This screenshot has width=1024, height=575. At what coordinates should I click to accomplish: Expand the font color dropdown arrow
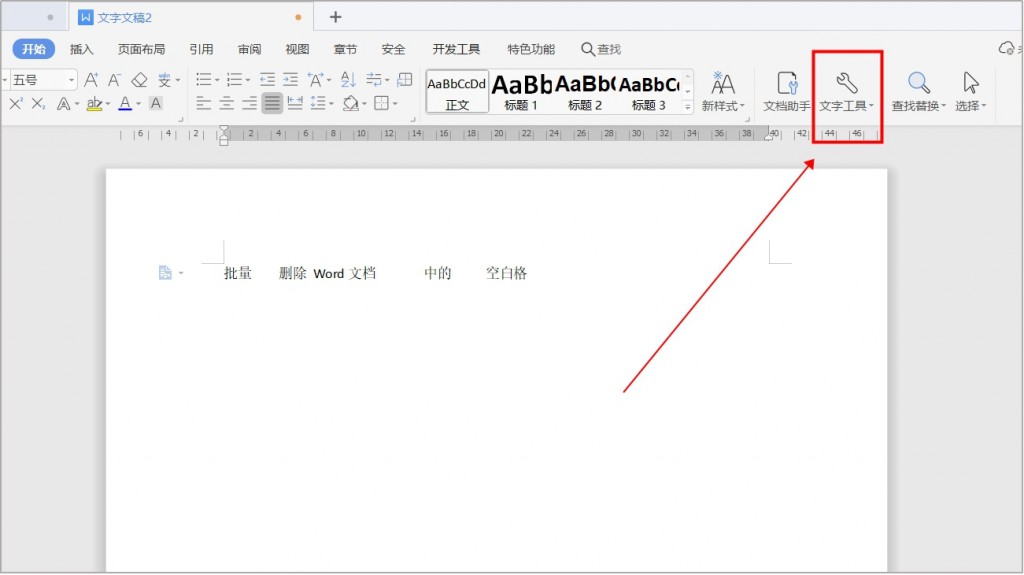click(x=138, y=104)
